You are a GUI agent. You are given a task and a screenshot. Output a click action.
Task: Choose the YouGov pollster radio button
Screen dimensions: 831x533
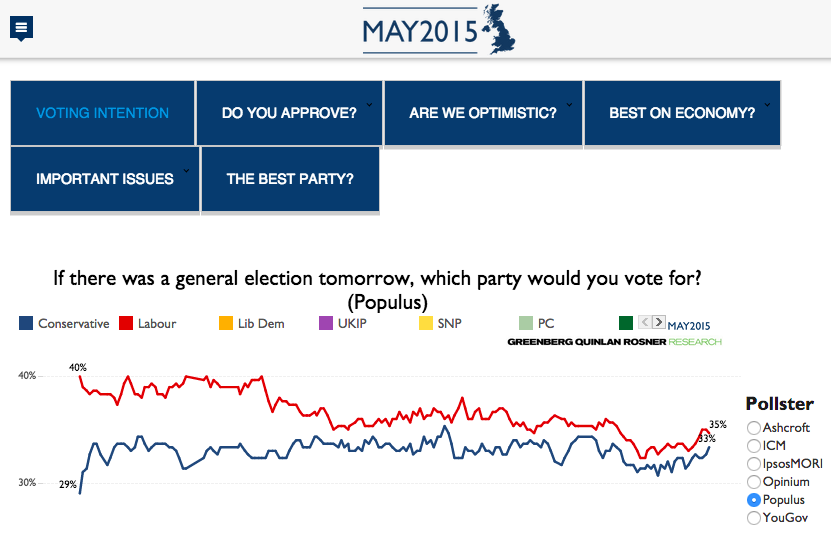click(754, 518)
